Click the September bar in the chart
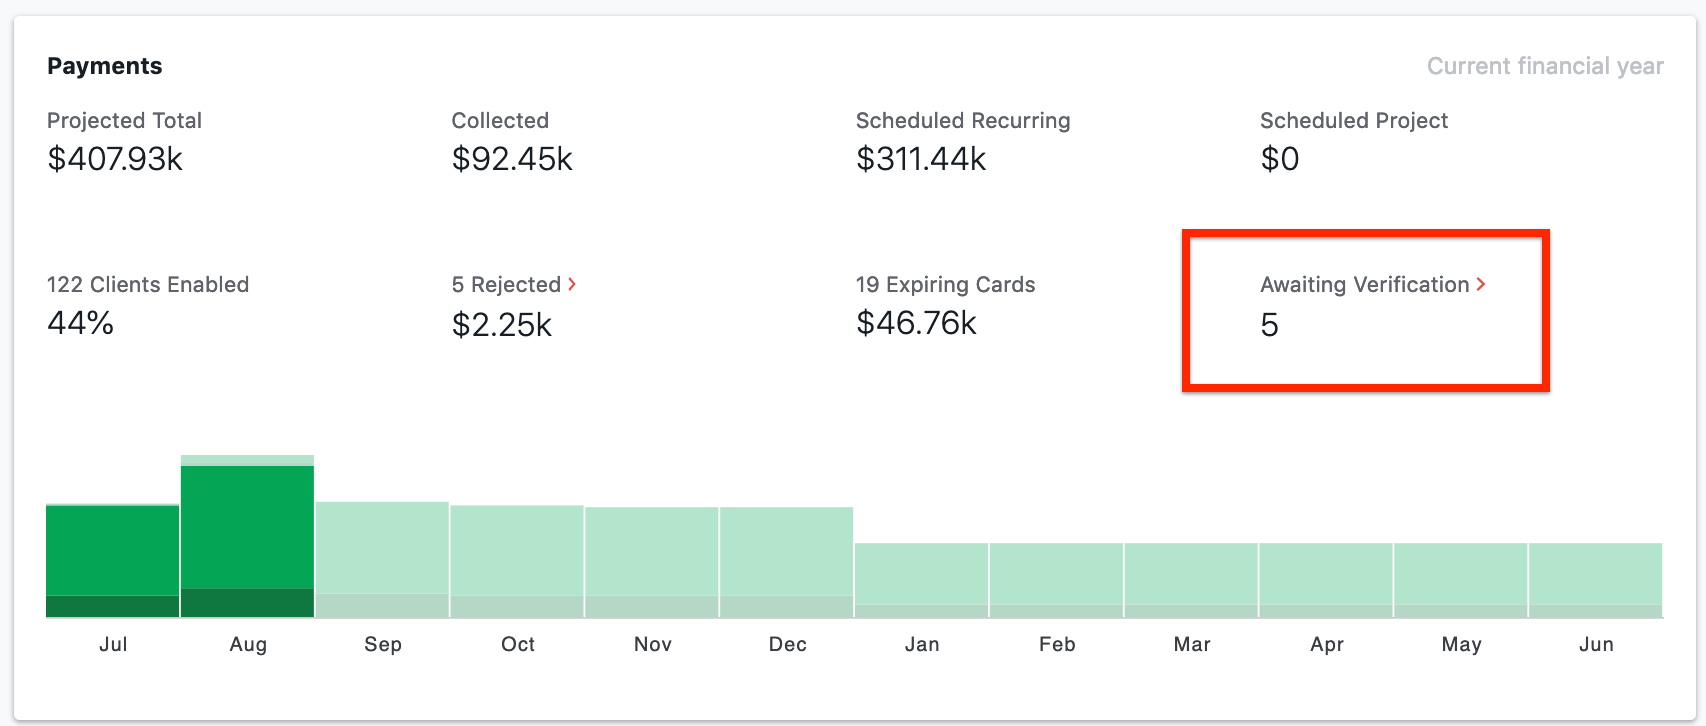The height and width of the screenshot is (726, 1706). (x=382, y=559)
